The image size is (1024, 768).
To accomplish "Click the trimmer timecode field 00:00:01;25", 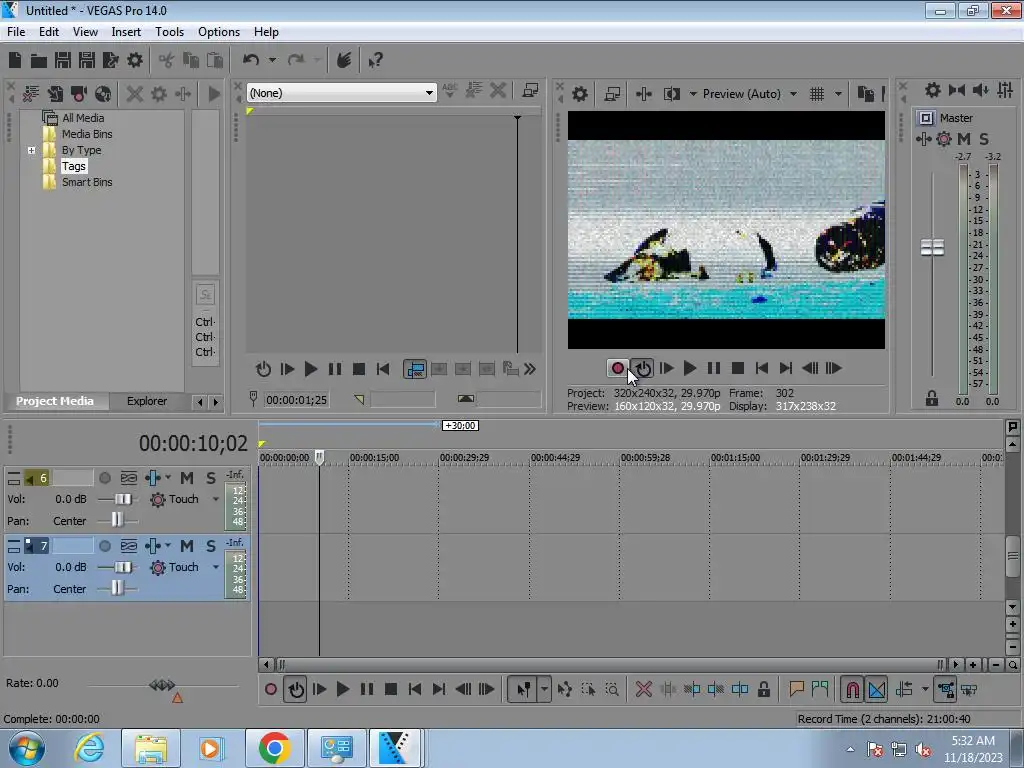I will point(296,400).
